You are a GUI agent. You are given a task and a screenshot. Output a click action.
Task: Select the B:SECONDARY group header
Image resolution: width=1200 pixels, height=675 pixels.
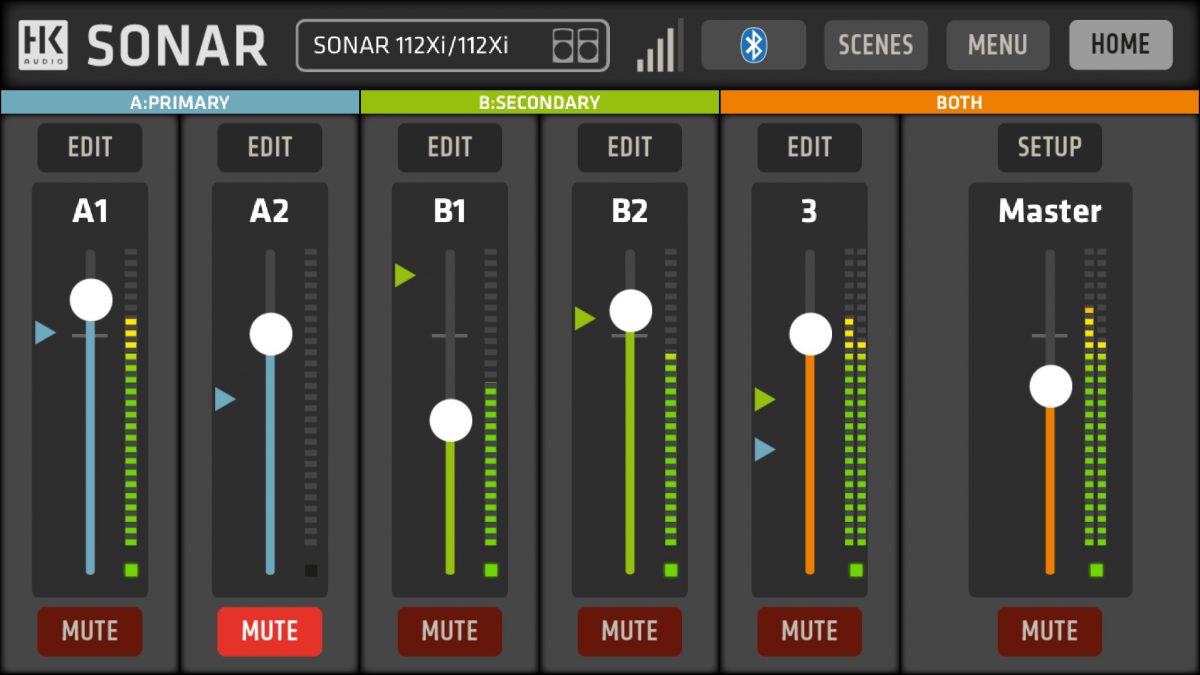tap(540, 102)
